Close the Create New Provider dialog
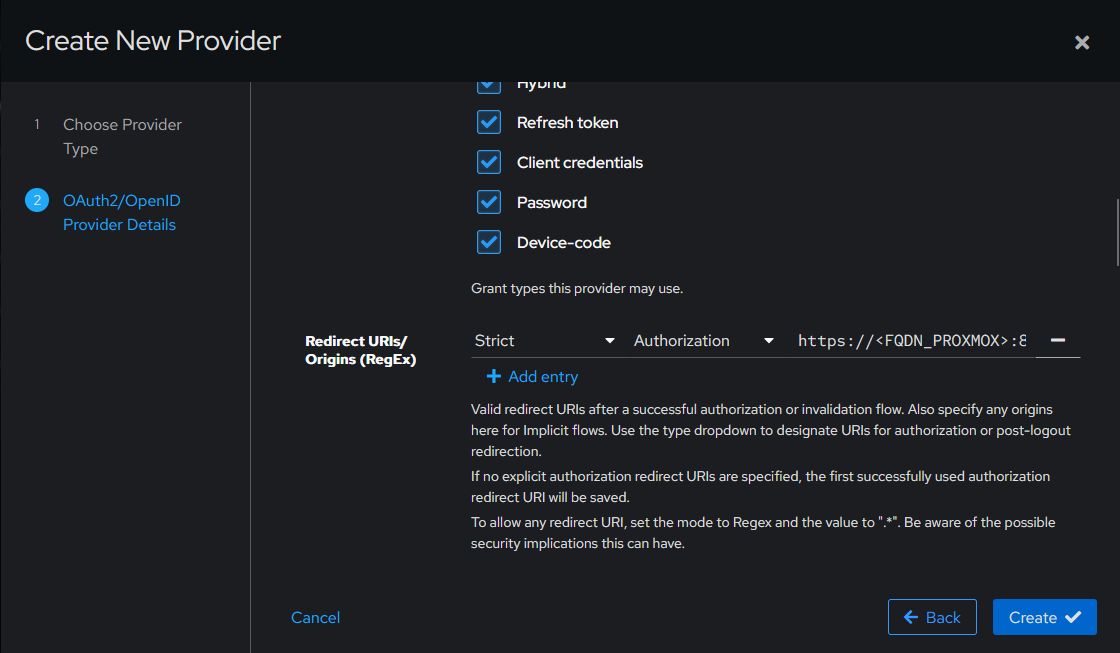This screenshot has height=653, width=1120. pyautogui.click(x=1081, y=42)
